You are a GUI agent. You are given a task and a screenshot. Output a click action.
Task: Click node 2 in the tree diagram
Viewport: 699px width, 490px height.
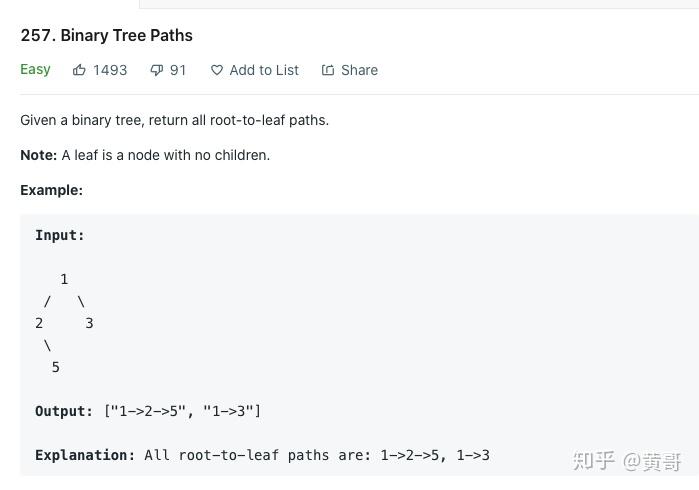click(39, 323)
